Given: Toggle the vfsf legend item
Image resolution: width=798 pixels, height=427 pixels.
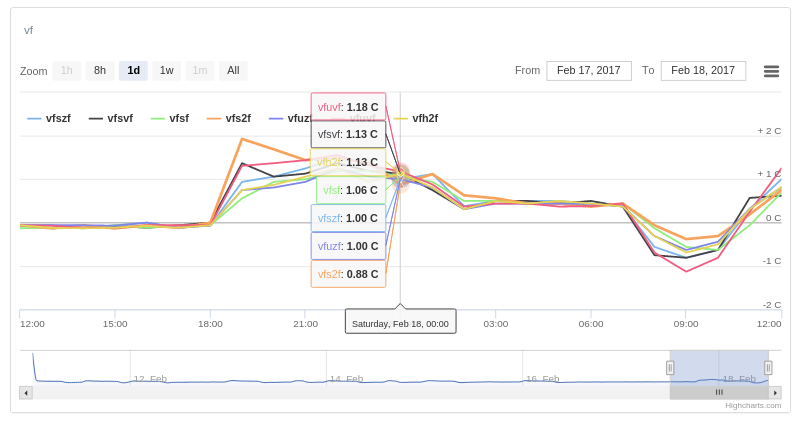Looking at the screenshot, I should click(170, 118).
